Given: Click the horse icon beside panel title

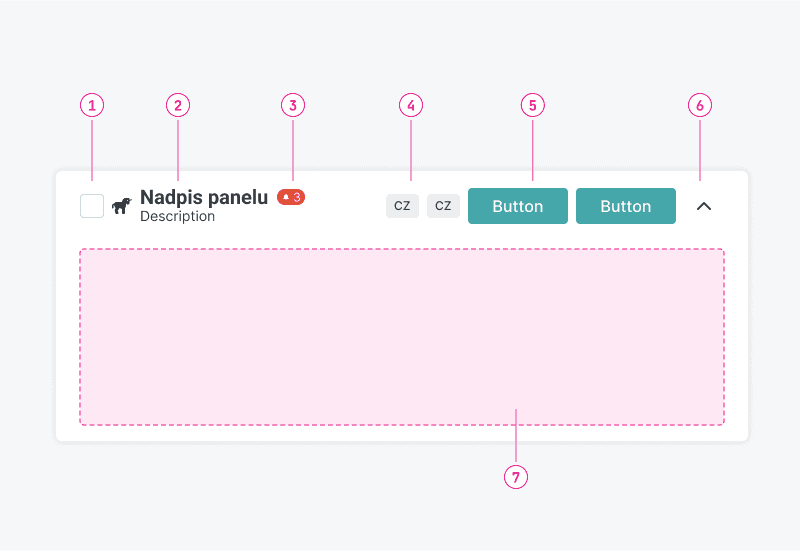Looking at the screenshot, I should tap(121, 206).
